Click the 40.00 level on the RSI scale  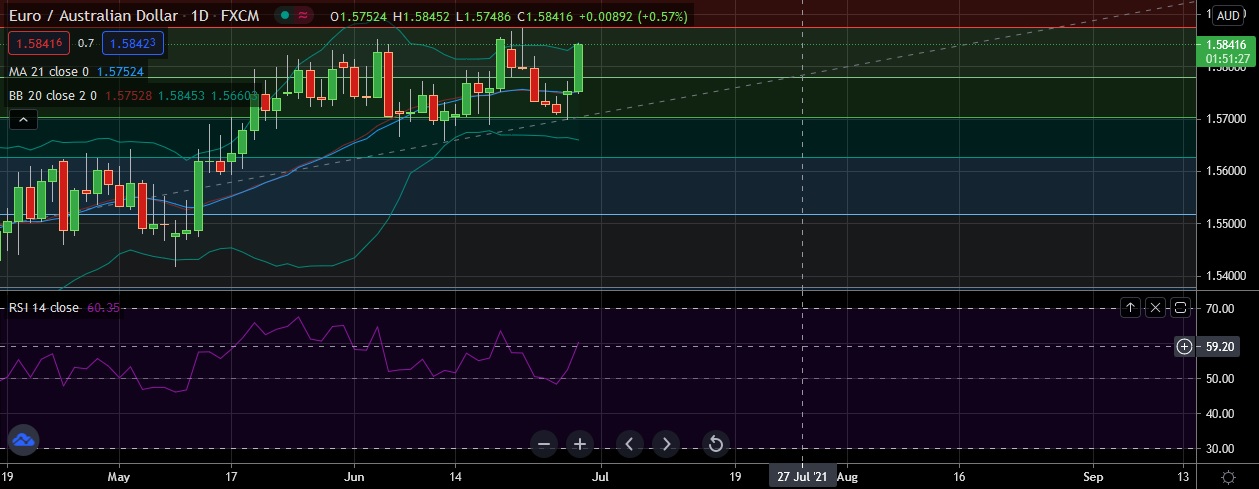[x=1222, y=414]
